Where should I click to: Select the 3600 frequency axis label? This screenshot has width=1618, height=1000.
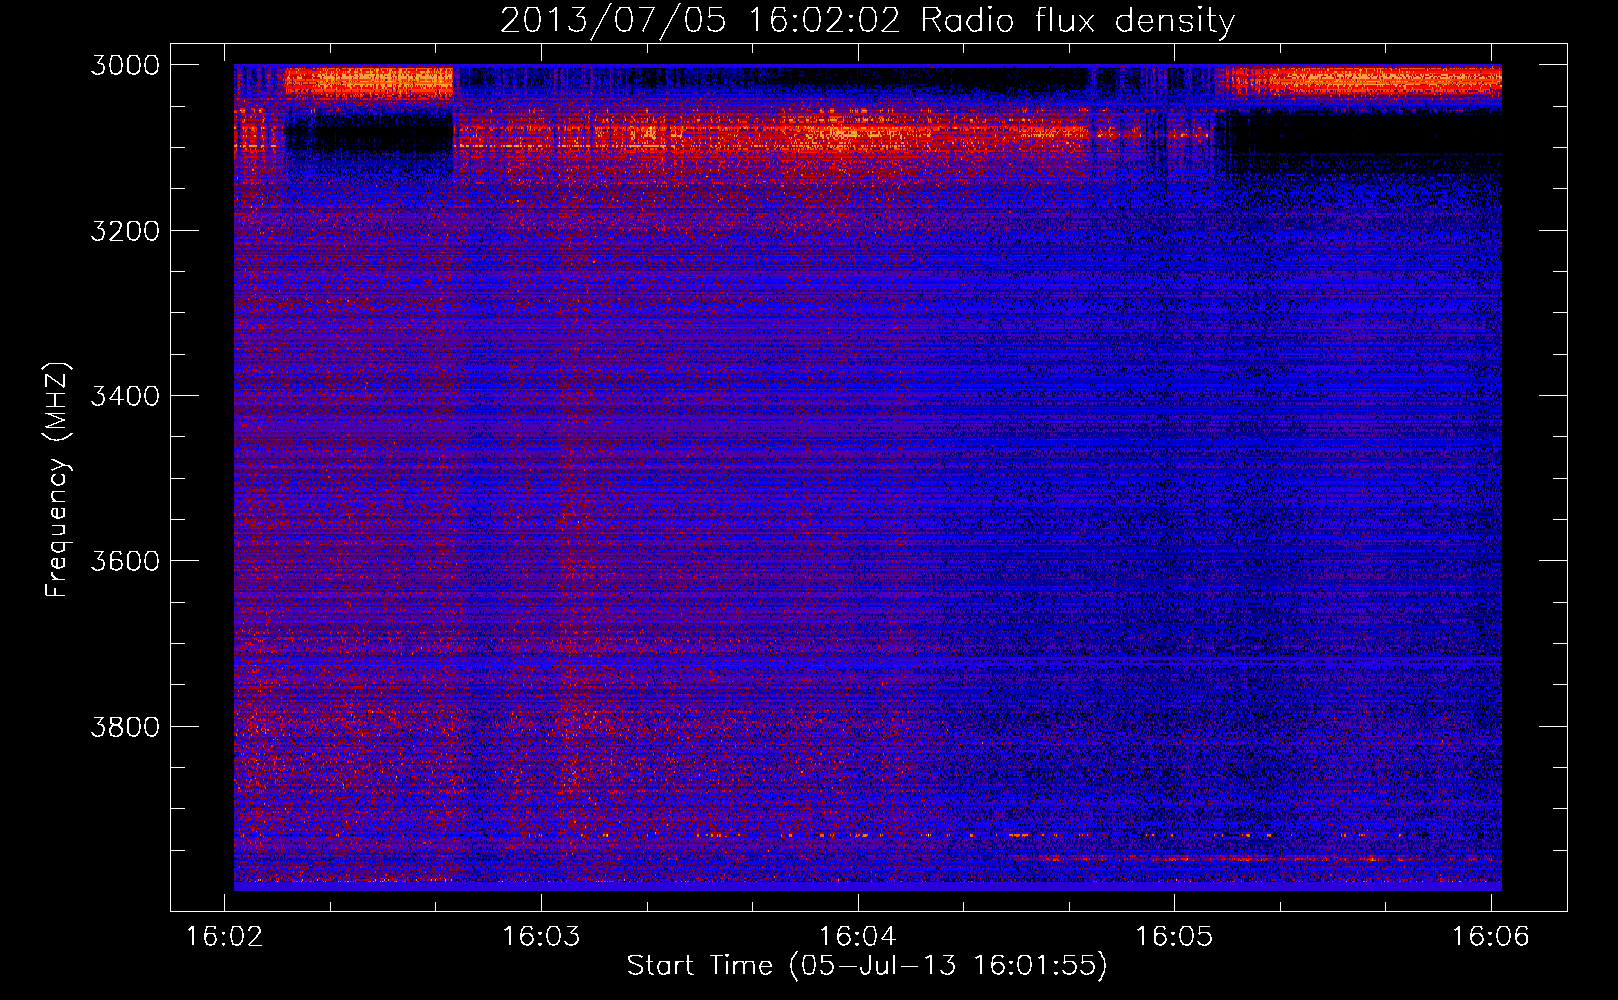point(125,561)
